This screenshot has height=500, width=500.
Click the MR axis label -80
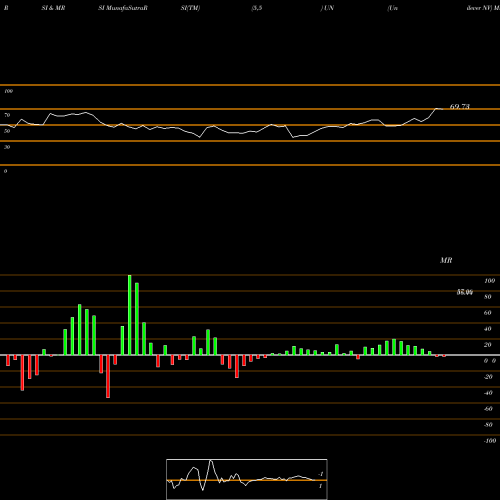click(488, 425)
